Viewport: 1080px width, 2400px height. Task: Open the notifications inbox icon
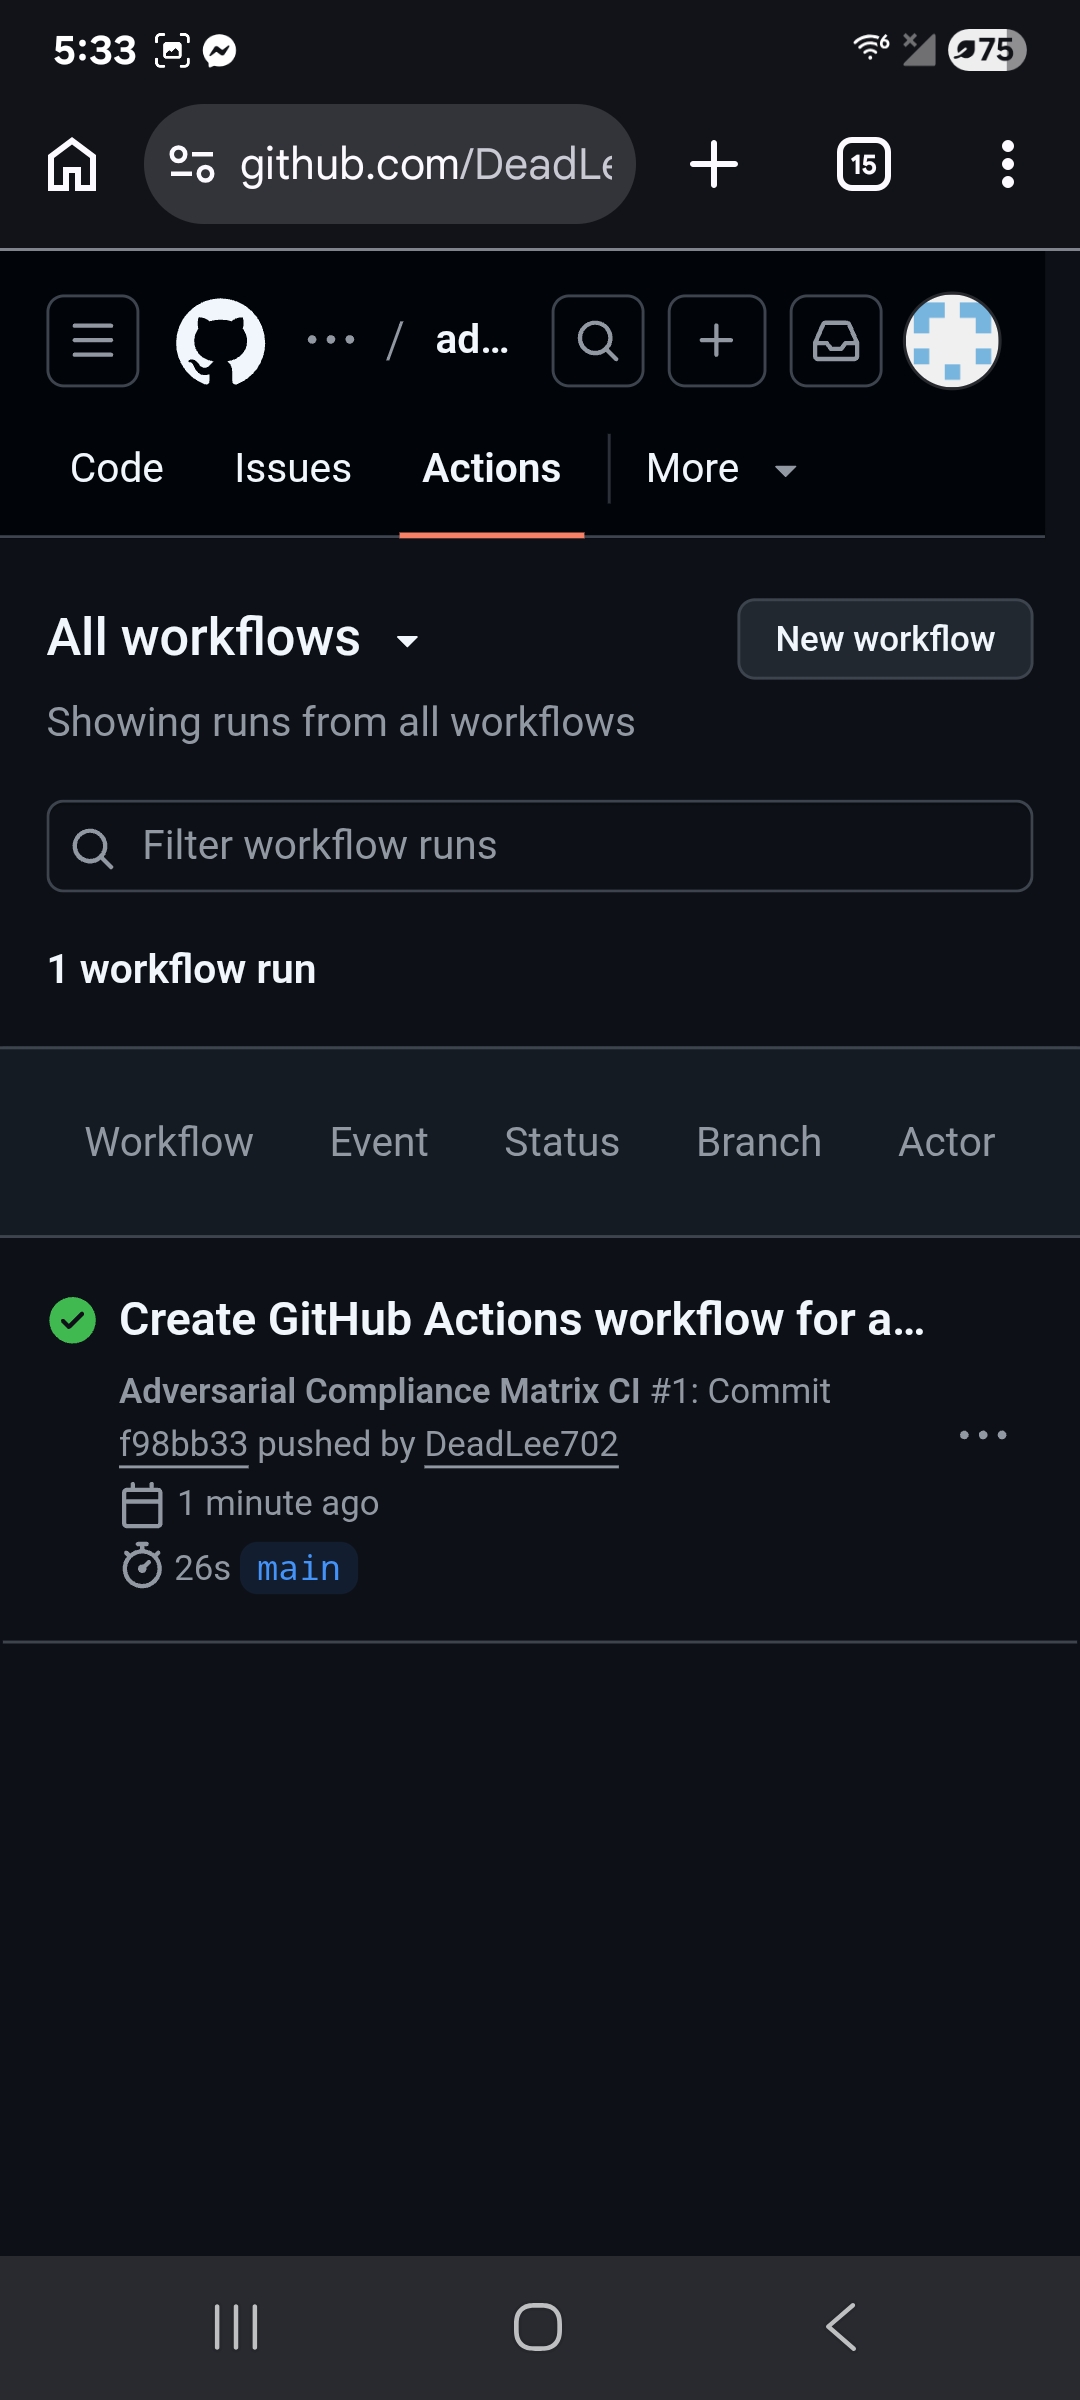[836, 341]
